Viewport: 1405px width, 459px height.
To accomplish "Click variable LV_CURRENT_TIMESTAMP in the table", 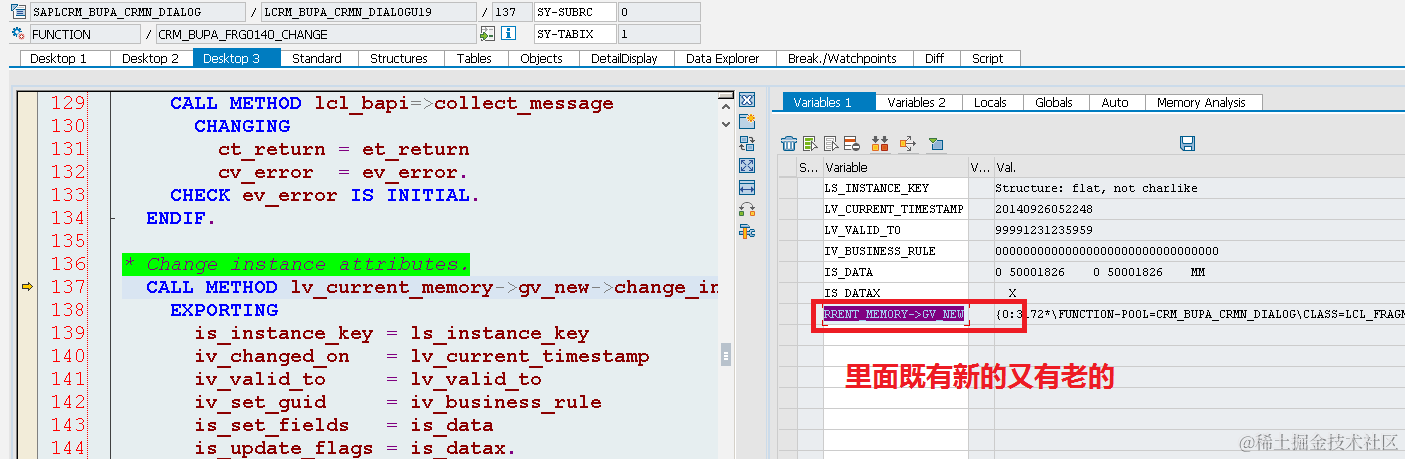I will click(894, 209).
